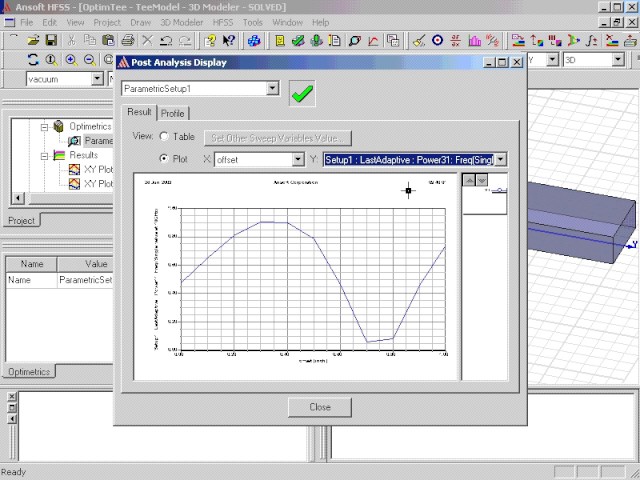Click the integral function icon
Image resolution: width=640 pixels, height=480 pixels.
coord(591,40)
